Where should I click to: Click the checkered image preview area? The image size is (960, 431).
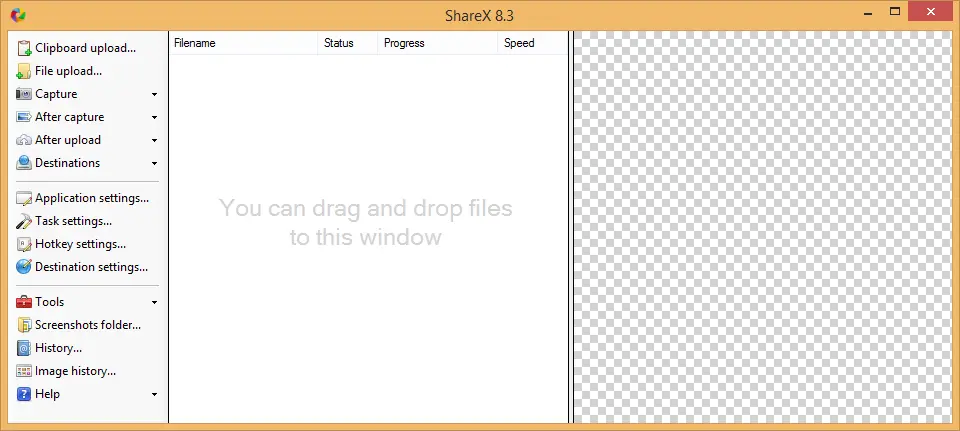click(x=763, y=227)
